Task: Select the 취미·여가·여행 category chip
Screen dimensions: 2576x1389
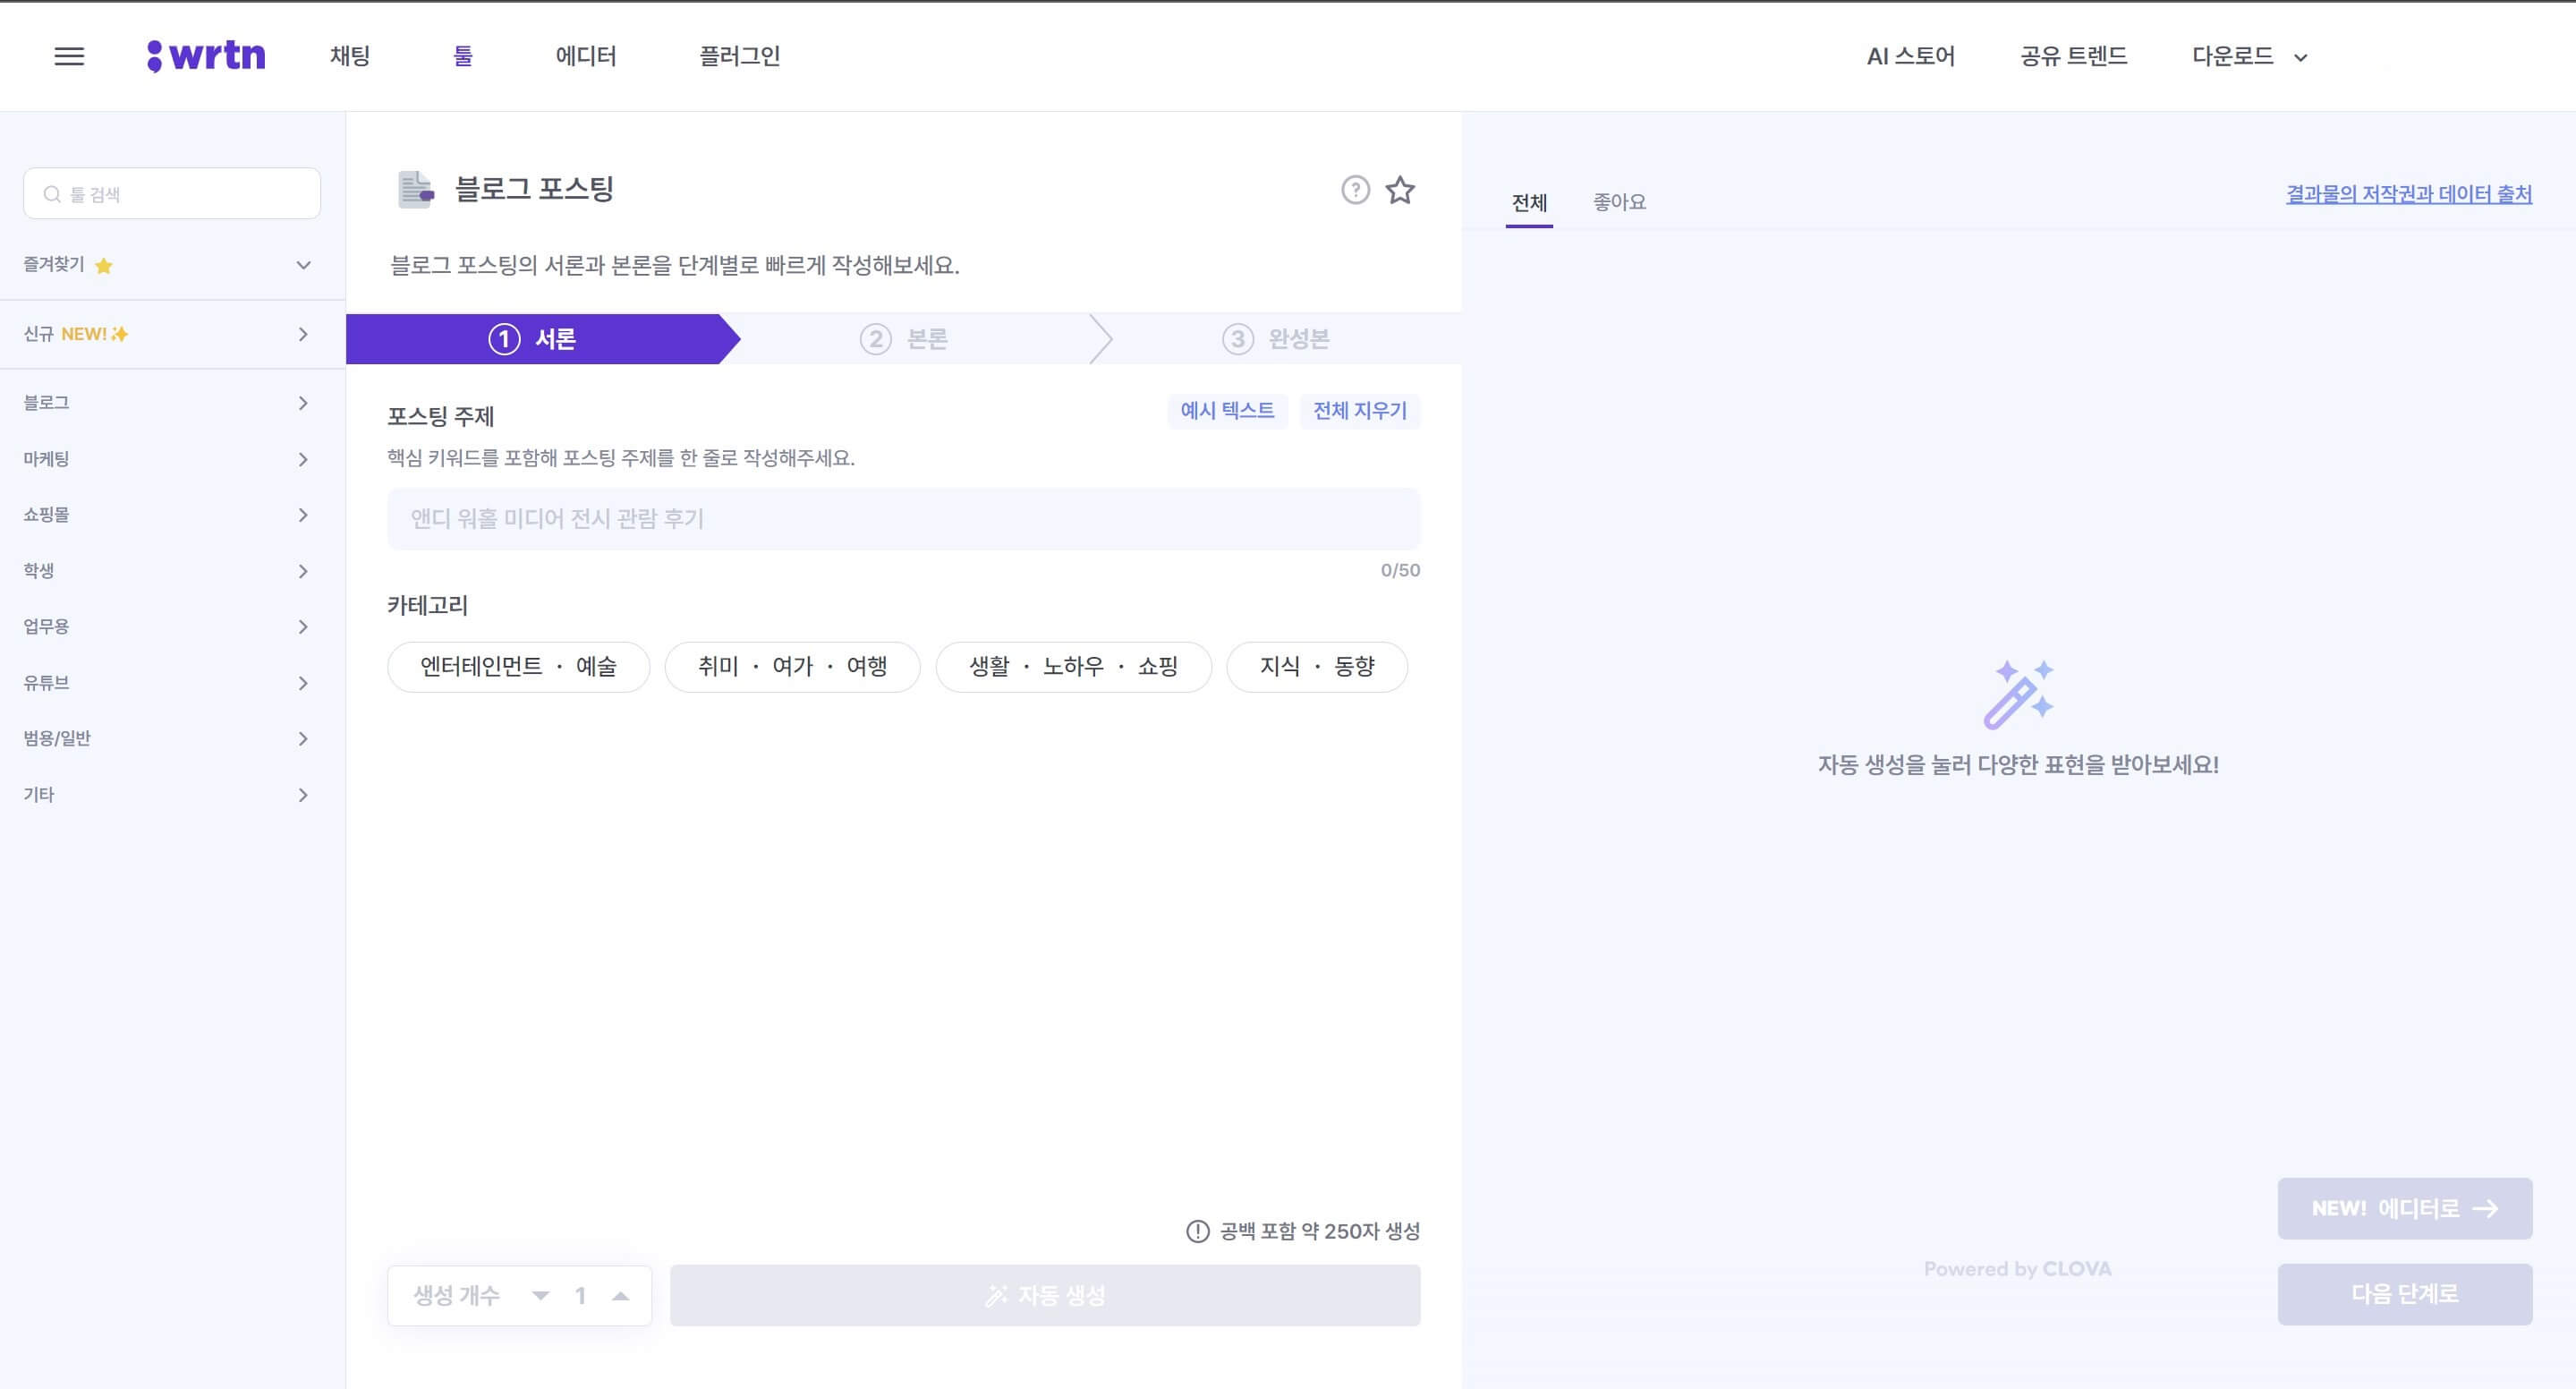Action: coord(793,666)
